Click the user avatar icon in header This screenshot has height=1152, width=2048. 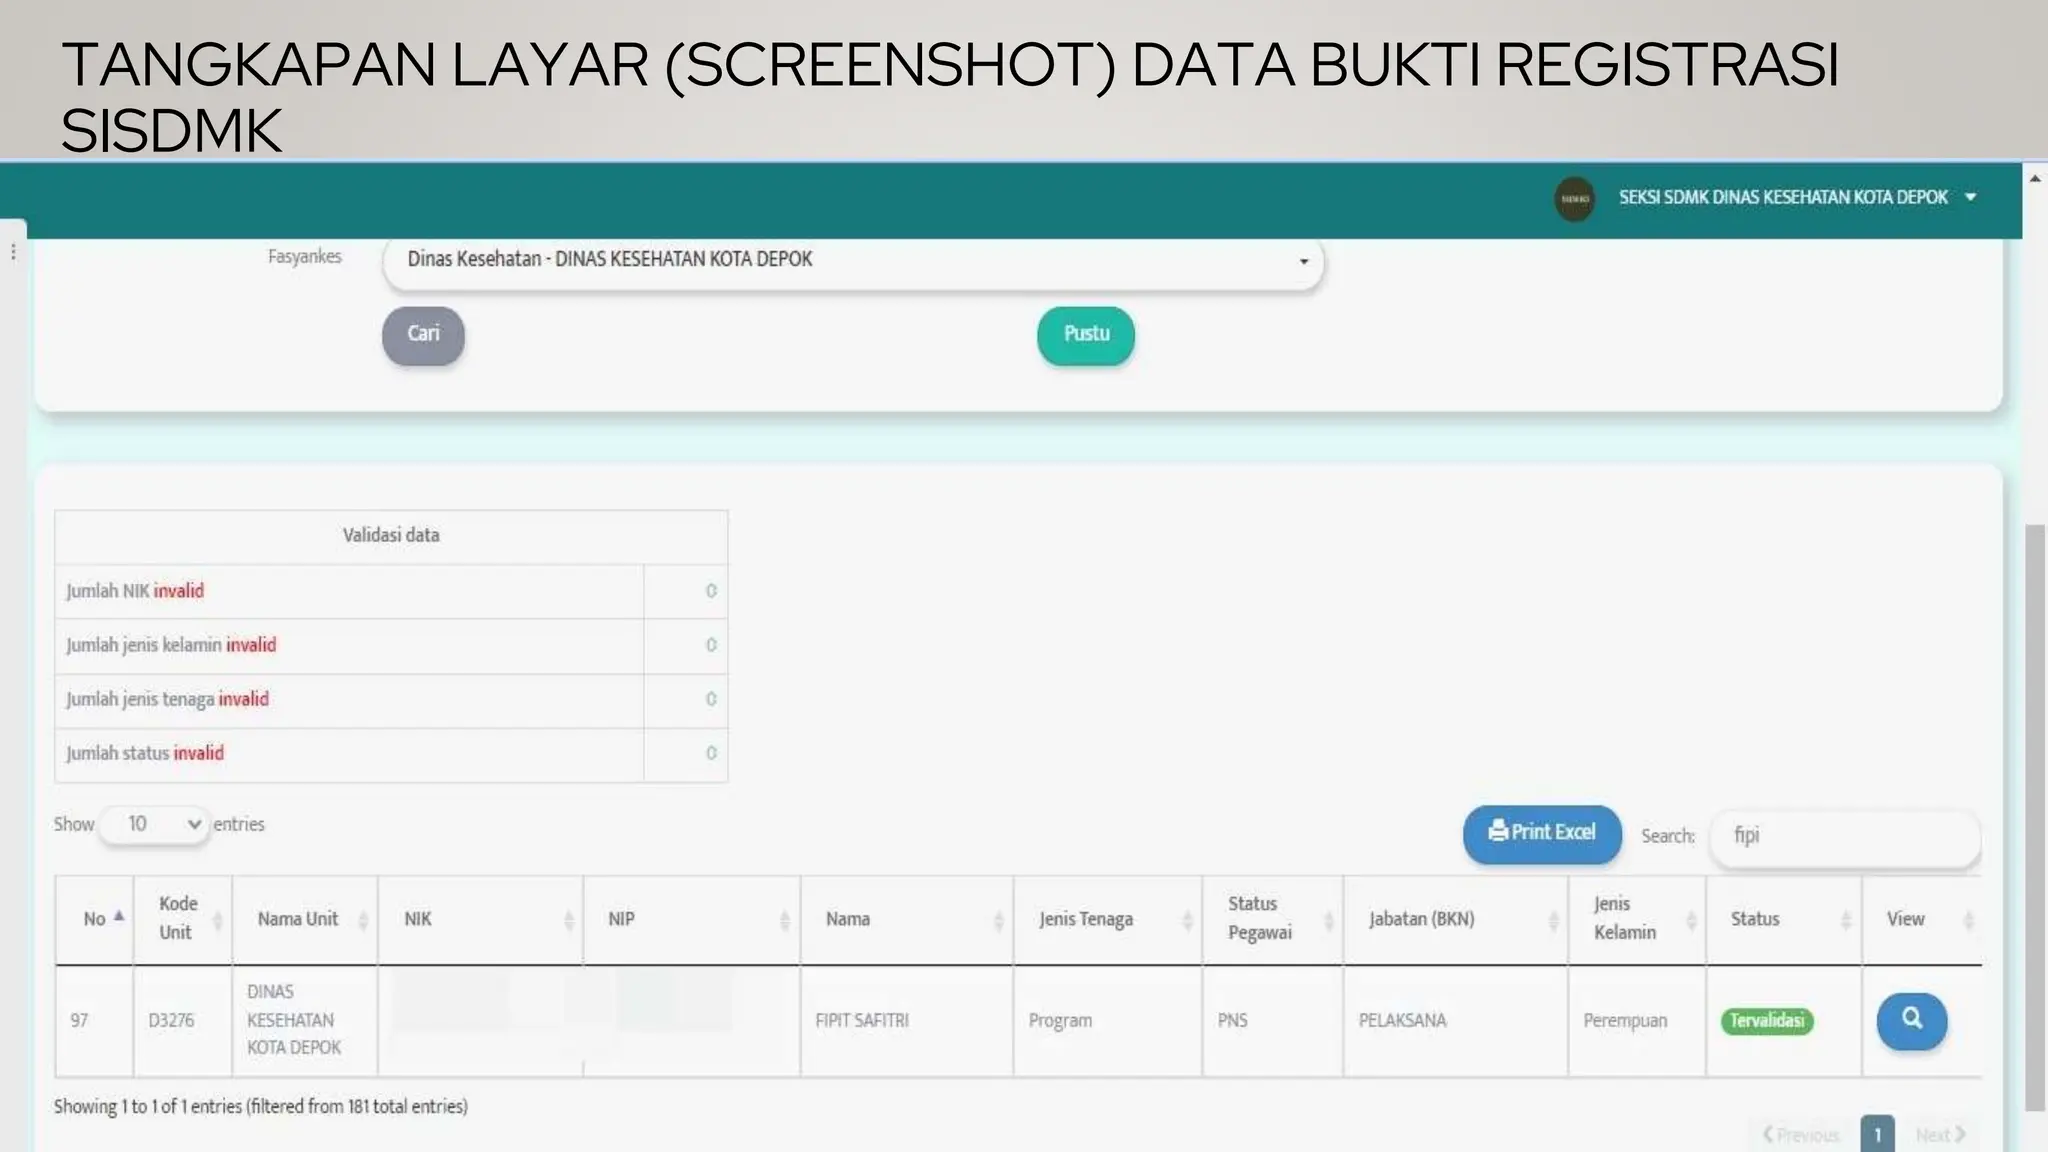tap(1574, 198)
